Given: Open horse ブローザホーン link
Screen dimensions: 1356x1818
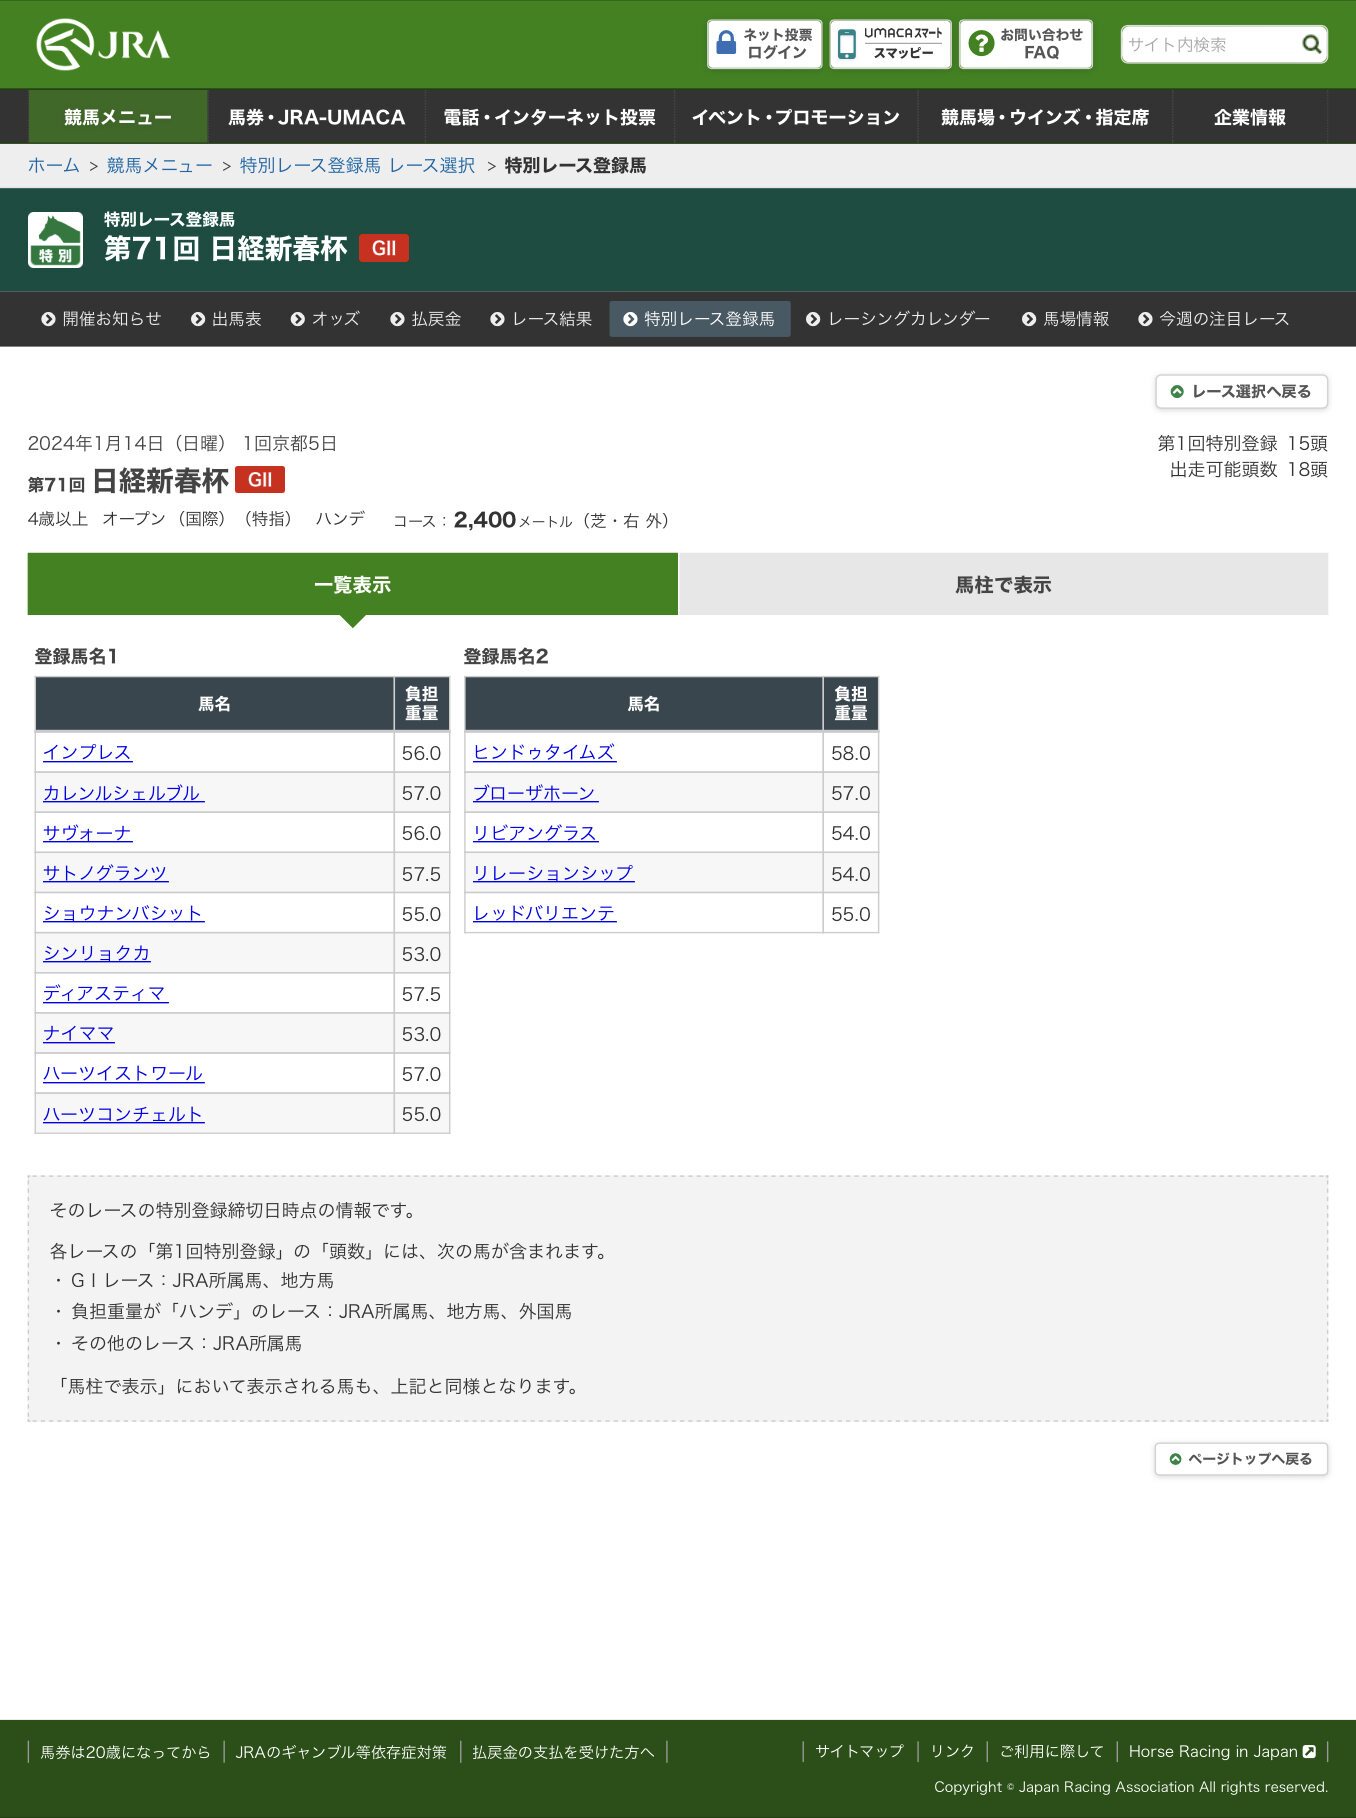Looking at the screenshot, I should (x=535, y=793).
